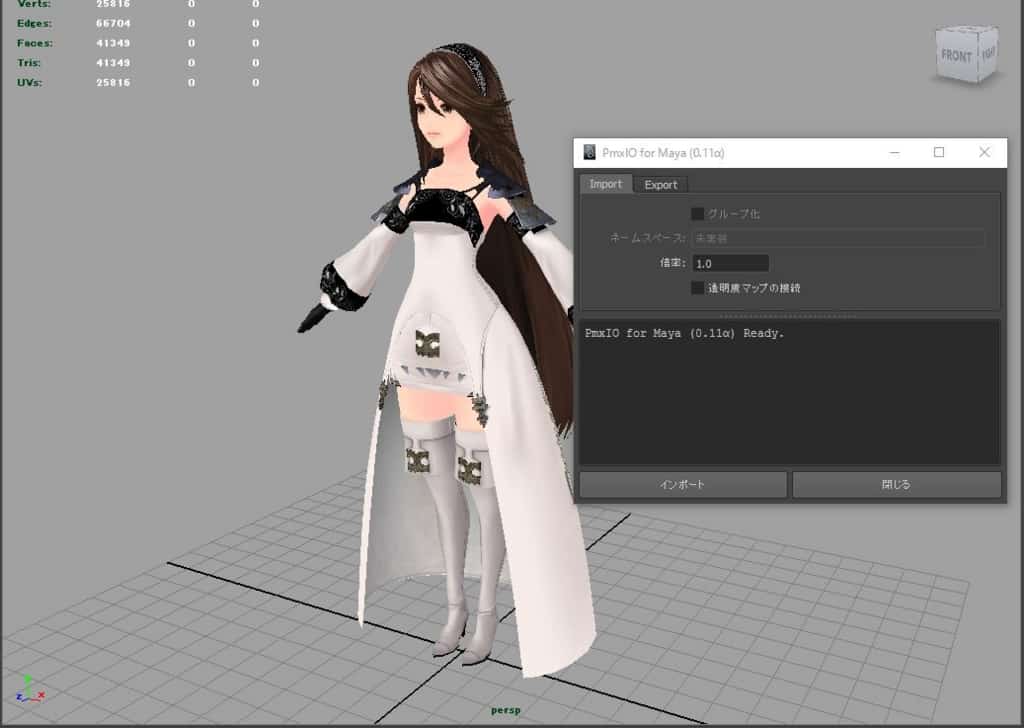Click the 倍率 scale input field

point(730,264)
